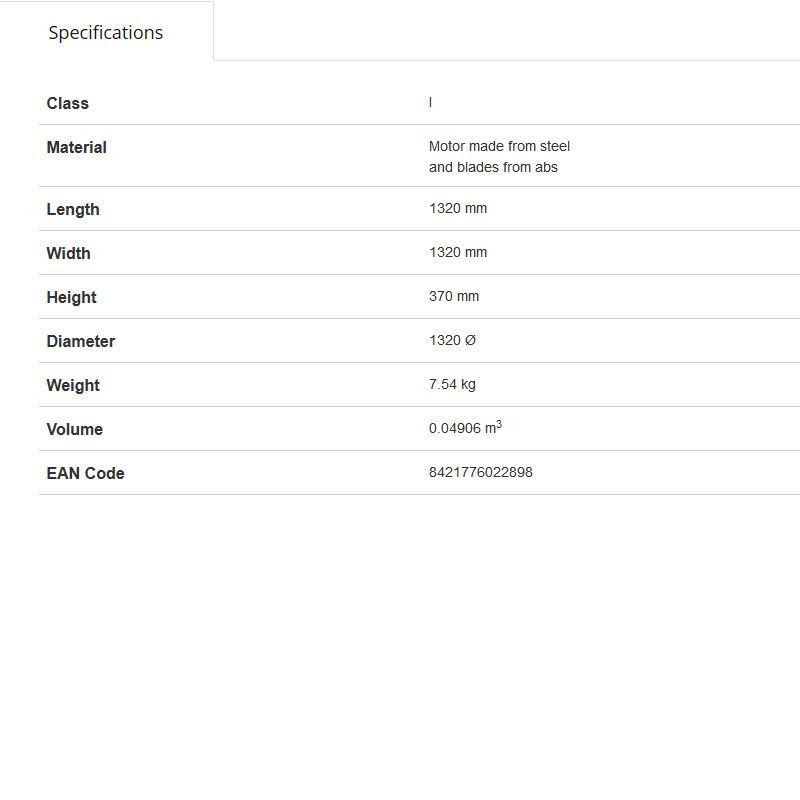Click the Height value 370 mm

(454, 296)
